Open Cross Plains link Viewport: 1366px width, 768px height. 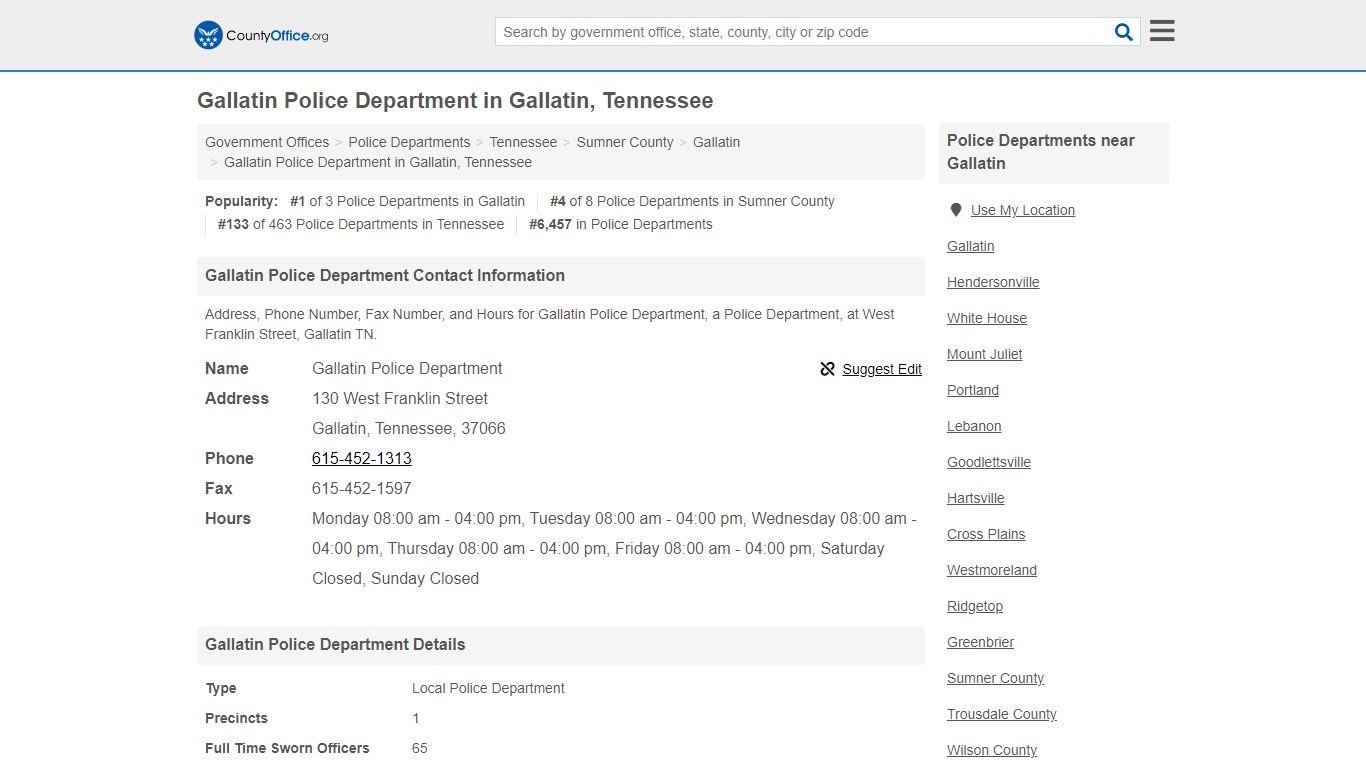986,534
